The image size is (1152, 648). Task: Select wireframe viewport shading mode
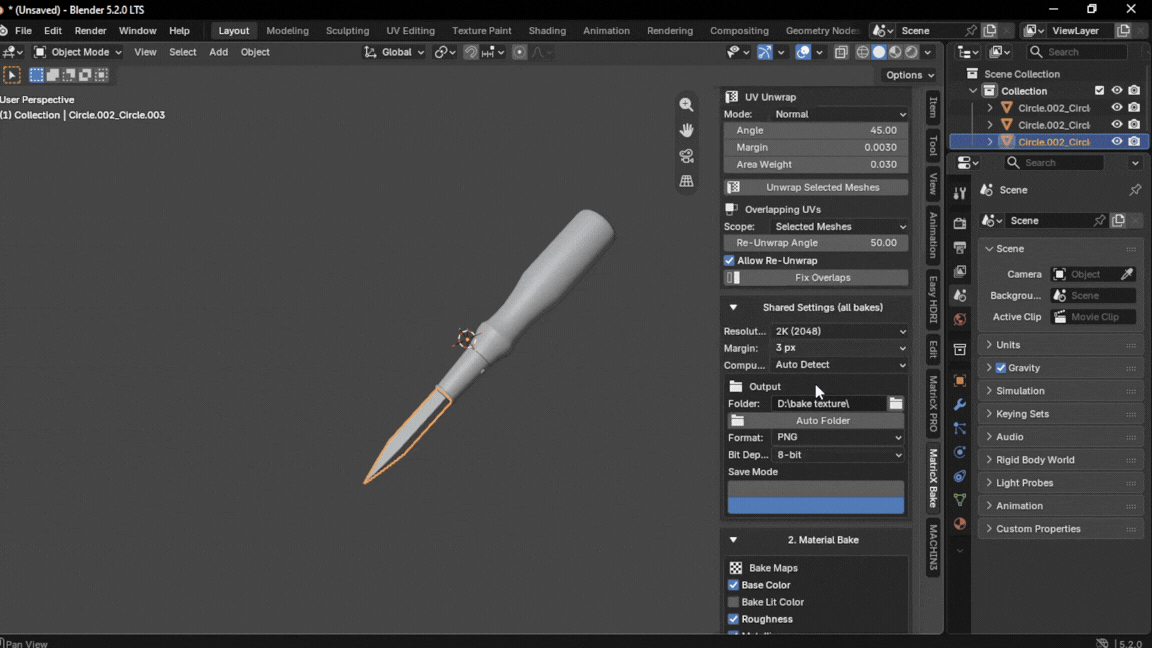pos(863,52)
